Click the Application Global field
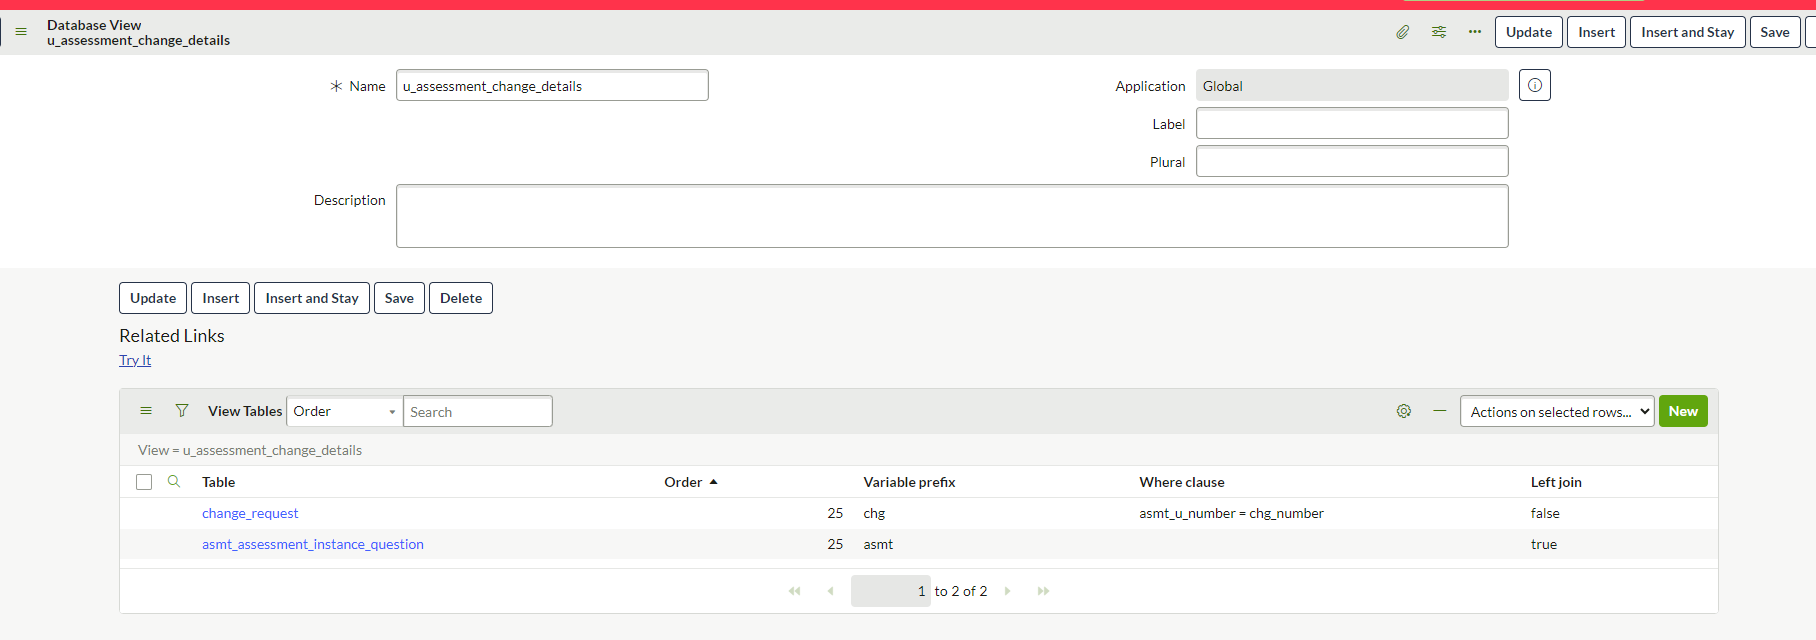The width and height of the screenshot is (1816, 640). tap(1352, 85)
